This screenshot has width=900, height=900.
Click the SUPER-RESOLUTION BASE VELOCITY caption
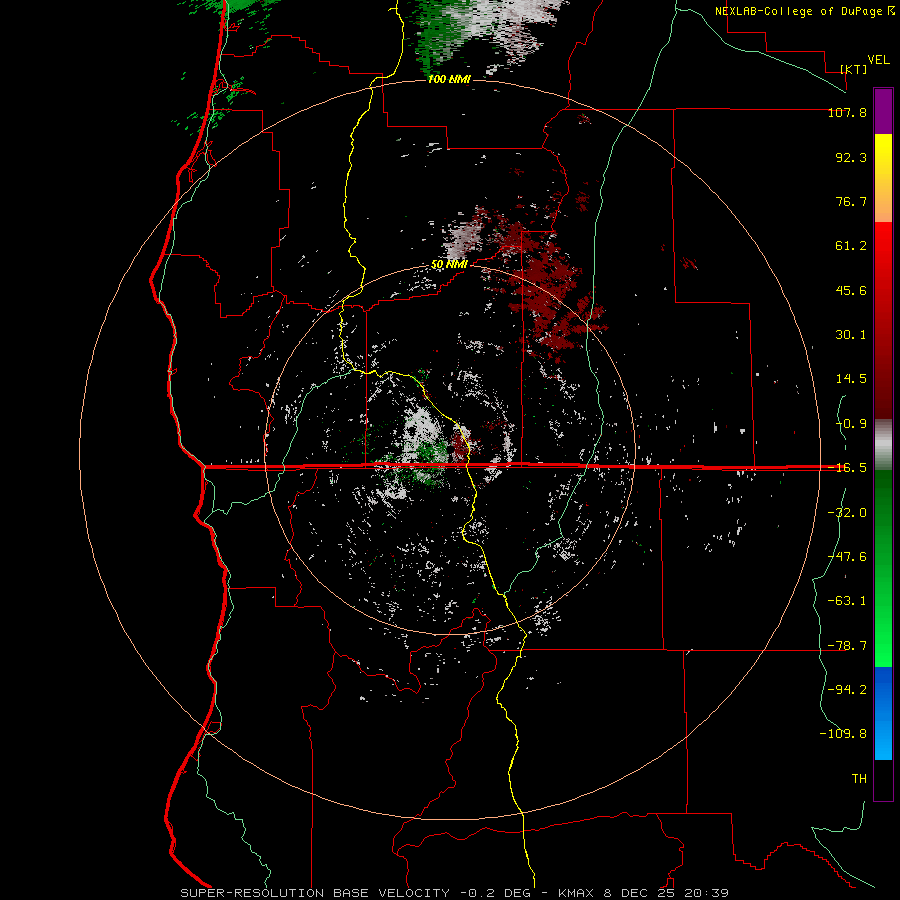click(x=315, y=893)
